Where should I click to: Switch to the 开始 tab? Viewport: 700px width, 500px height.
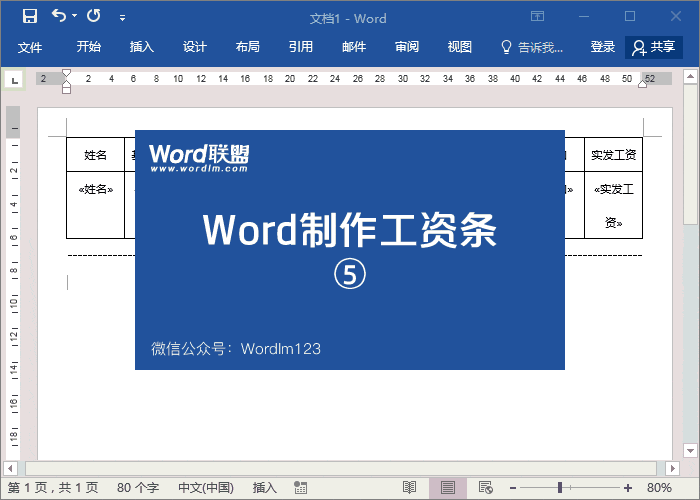pyautogui.click(x=88, y=46)
